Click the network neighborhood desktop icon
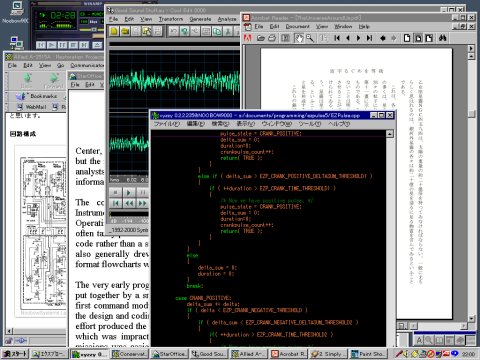Screen dimensions: 480x360 (16, 42)
